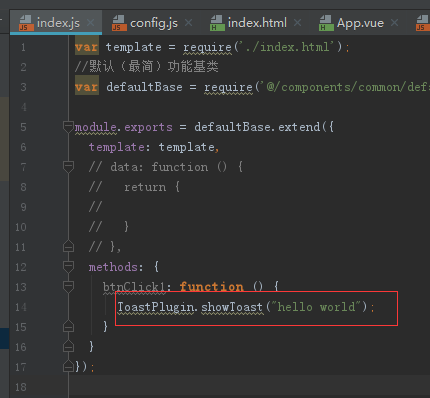This screenshot has height=398, width=430.
Task: Click the file icon on App.vue tab
Action: 326,23
